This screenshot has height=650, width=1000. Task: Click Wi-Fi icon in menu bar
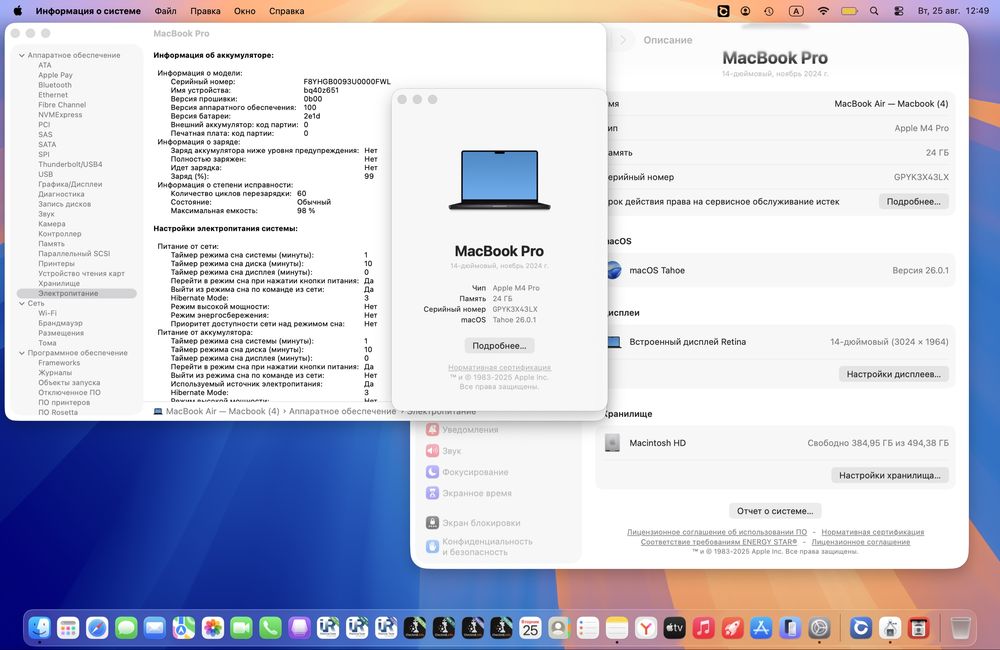pos(823,11)
